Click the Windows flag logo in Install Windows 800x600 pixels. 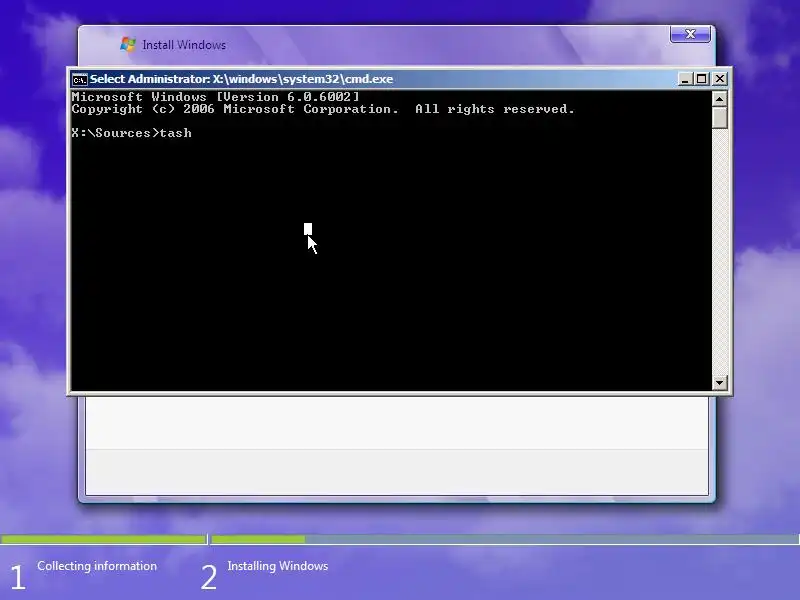(x=128, y=44)
